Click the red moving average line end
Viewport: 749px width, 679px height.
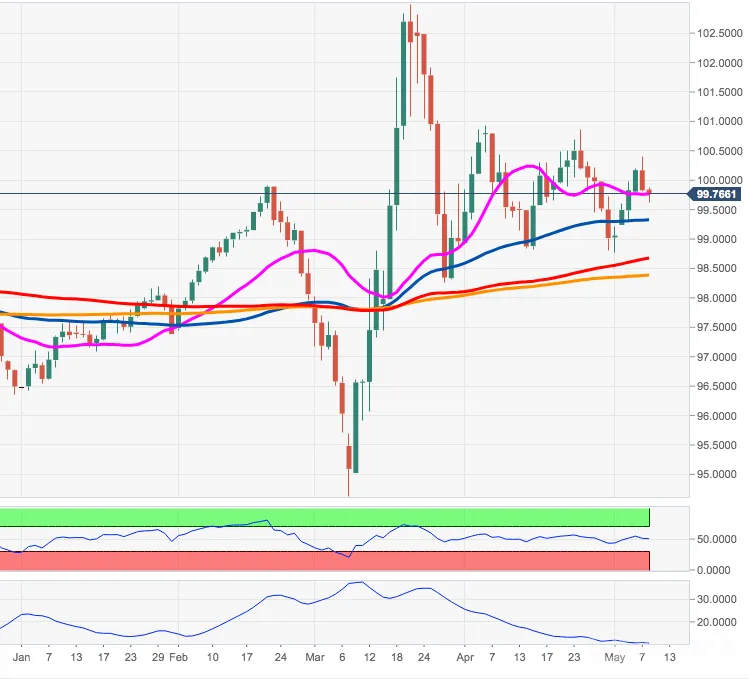647,258
